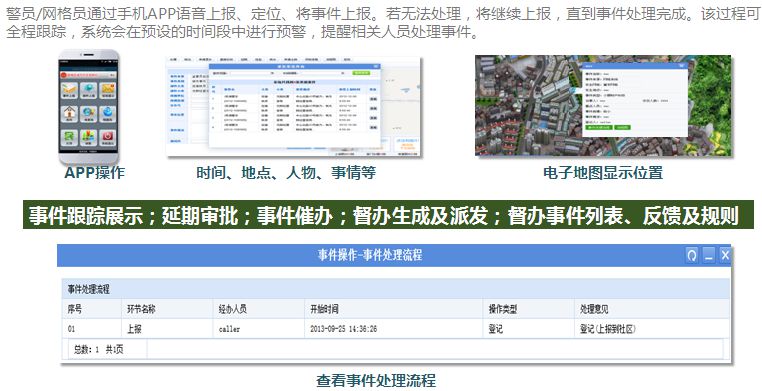
Task: Click the first green button in map popup
Action: click(x=598, y=127)
